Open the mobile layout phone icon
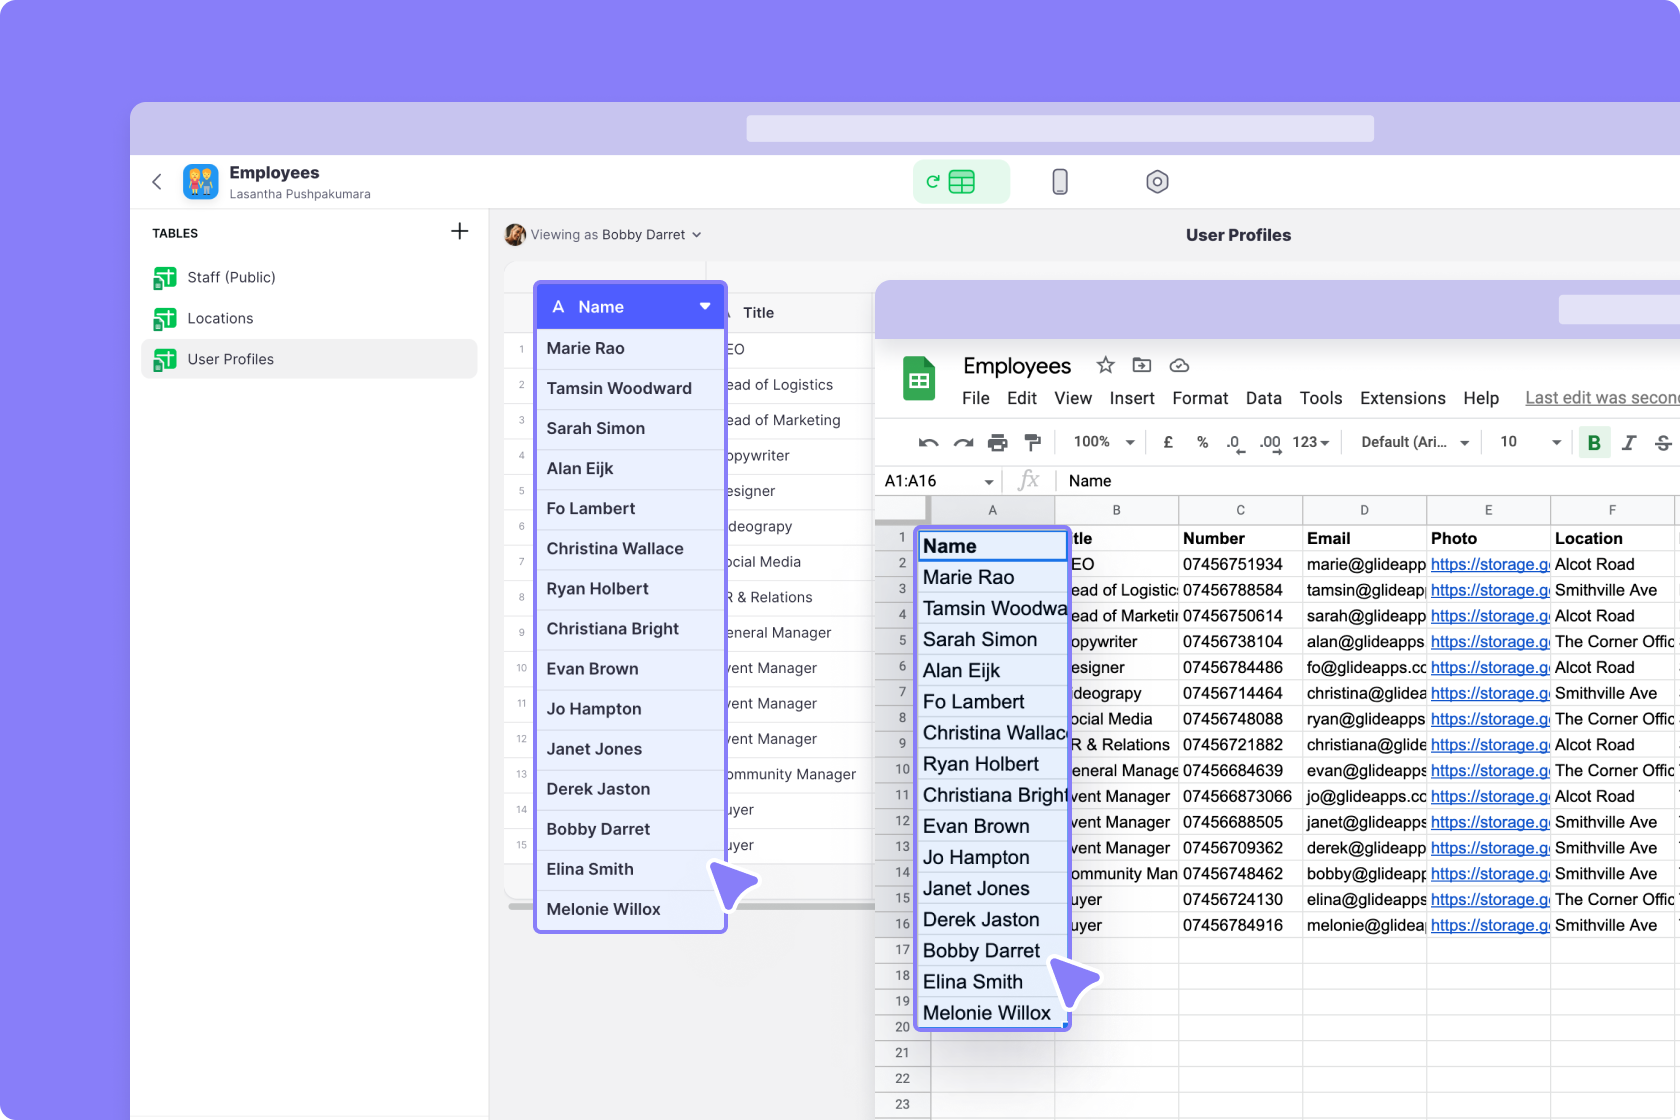This screenshot has width=1680, height=1120. 1060,182
